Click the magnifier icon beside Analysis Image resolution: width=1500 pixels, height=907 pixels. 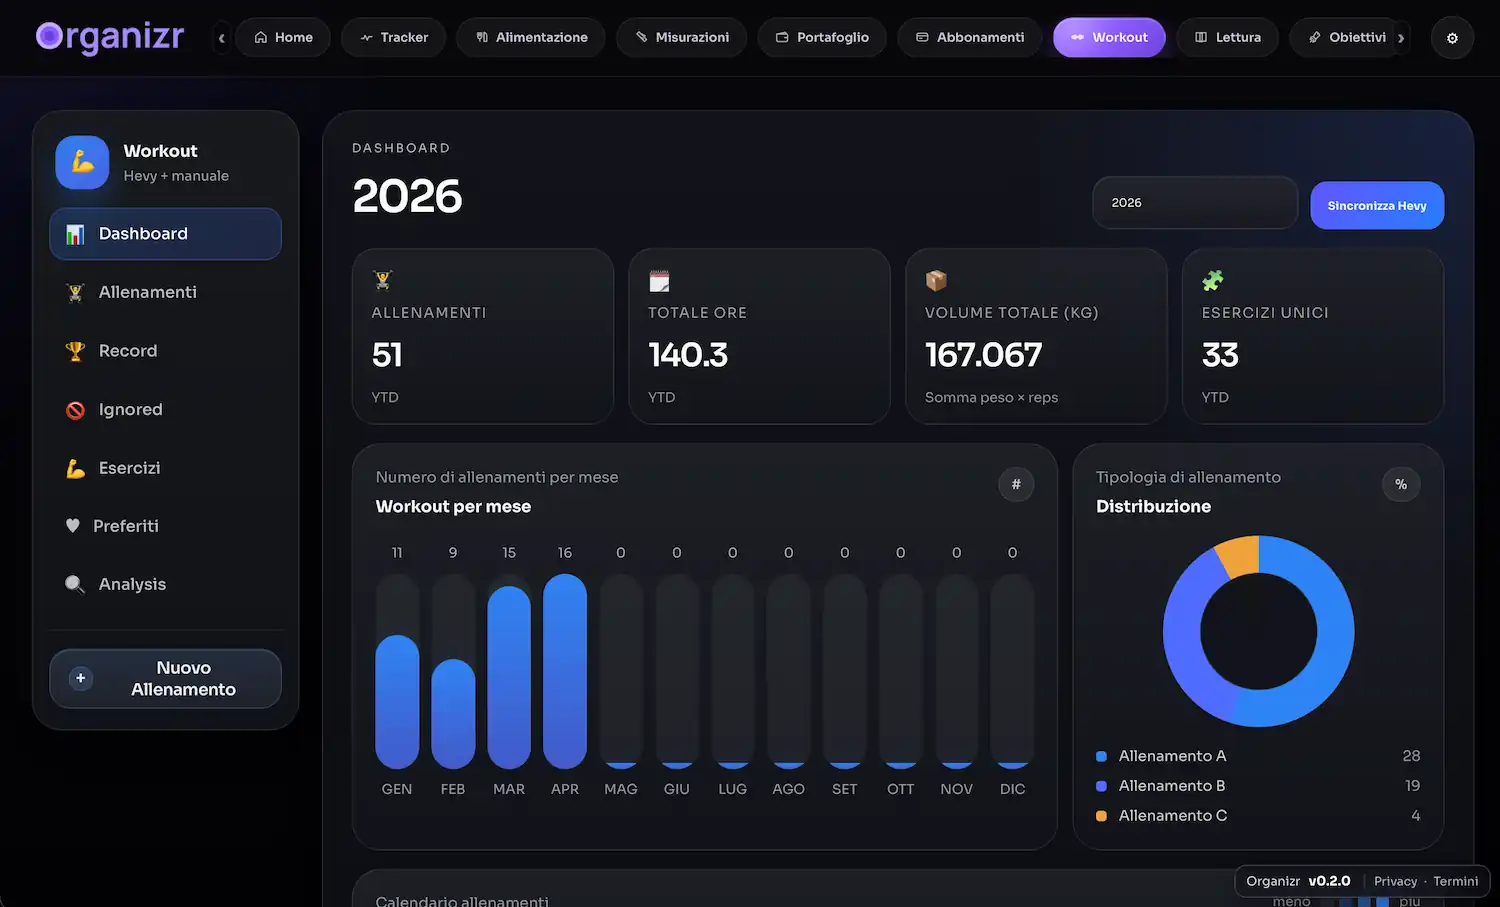75,584
